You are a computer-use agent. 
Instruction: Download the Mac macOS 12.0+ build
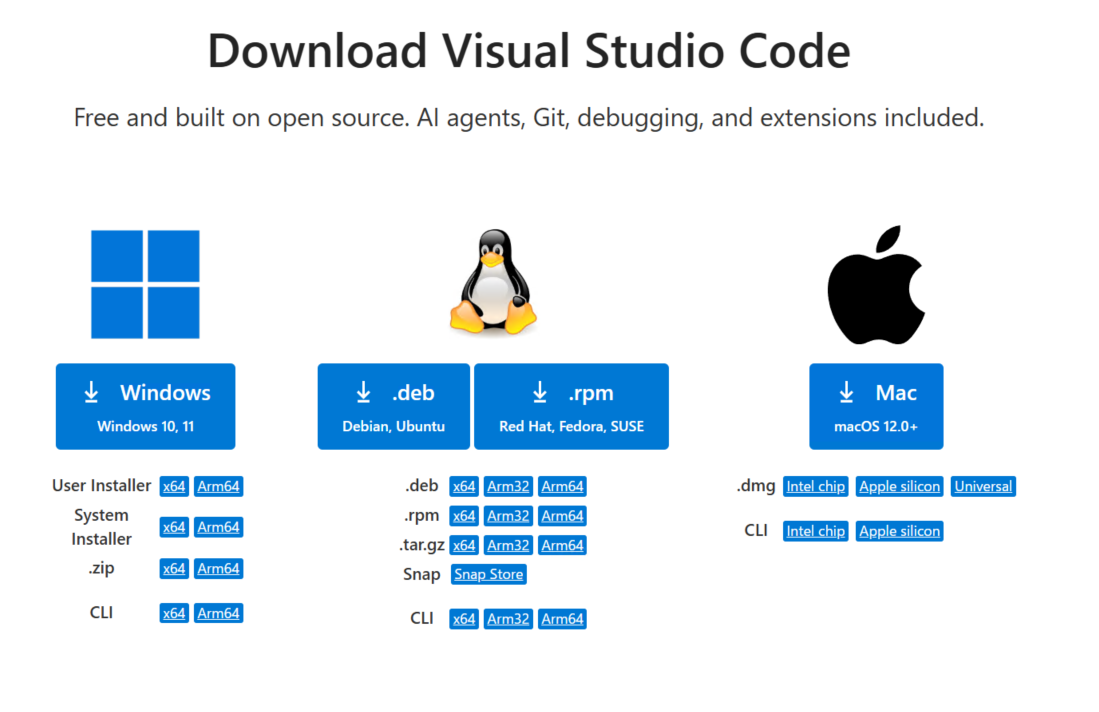[876, 406]
